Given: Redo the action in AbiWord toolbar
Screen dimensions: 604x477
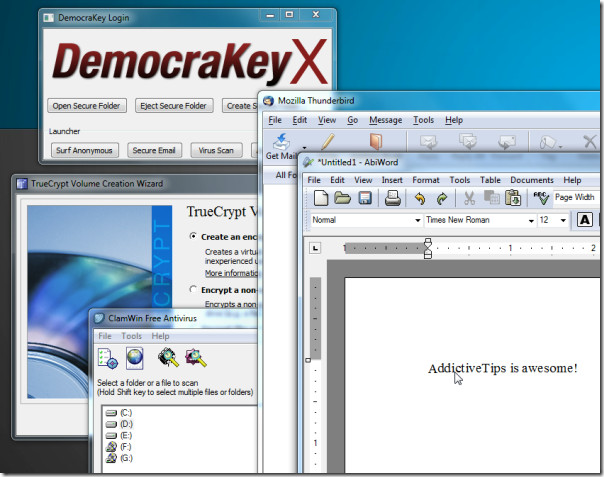Looking at the screenshot, I should point(442,198).
